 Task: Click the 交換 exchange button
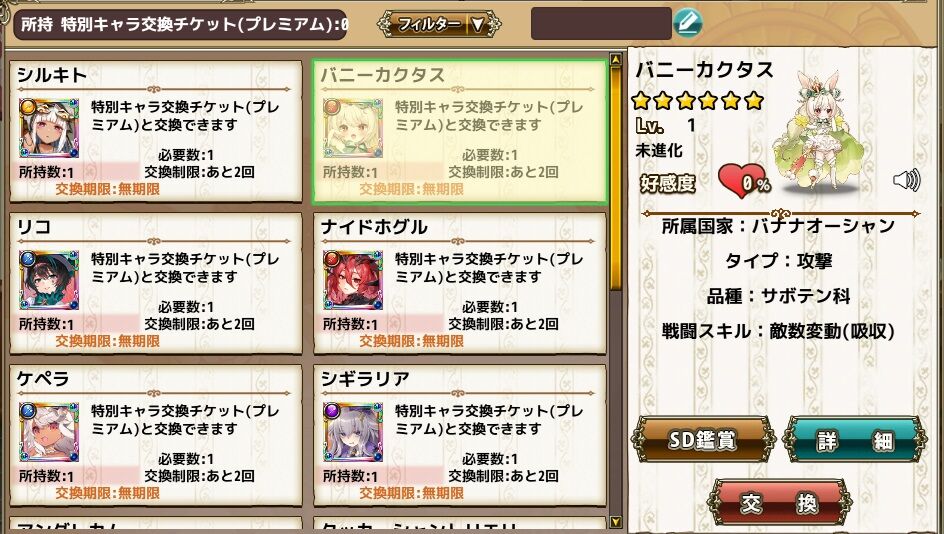779,502
